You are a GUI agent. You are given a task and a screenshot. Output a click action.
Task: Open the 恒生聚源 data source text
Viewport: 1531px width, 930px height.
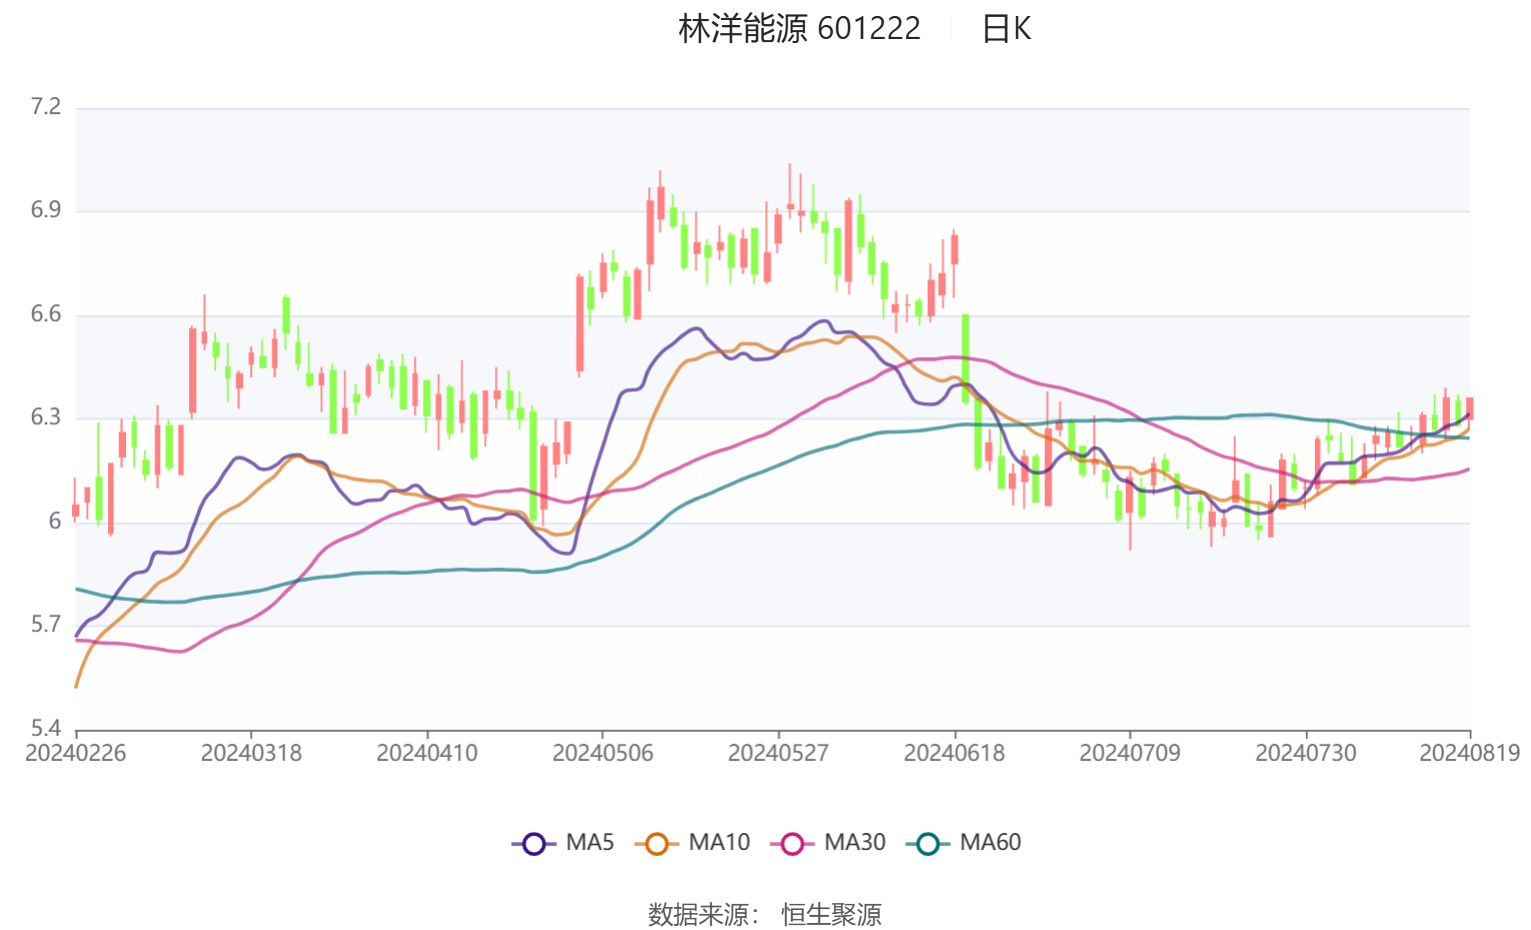coord(831,915)
